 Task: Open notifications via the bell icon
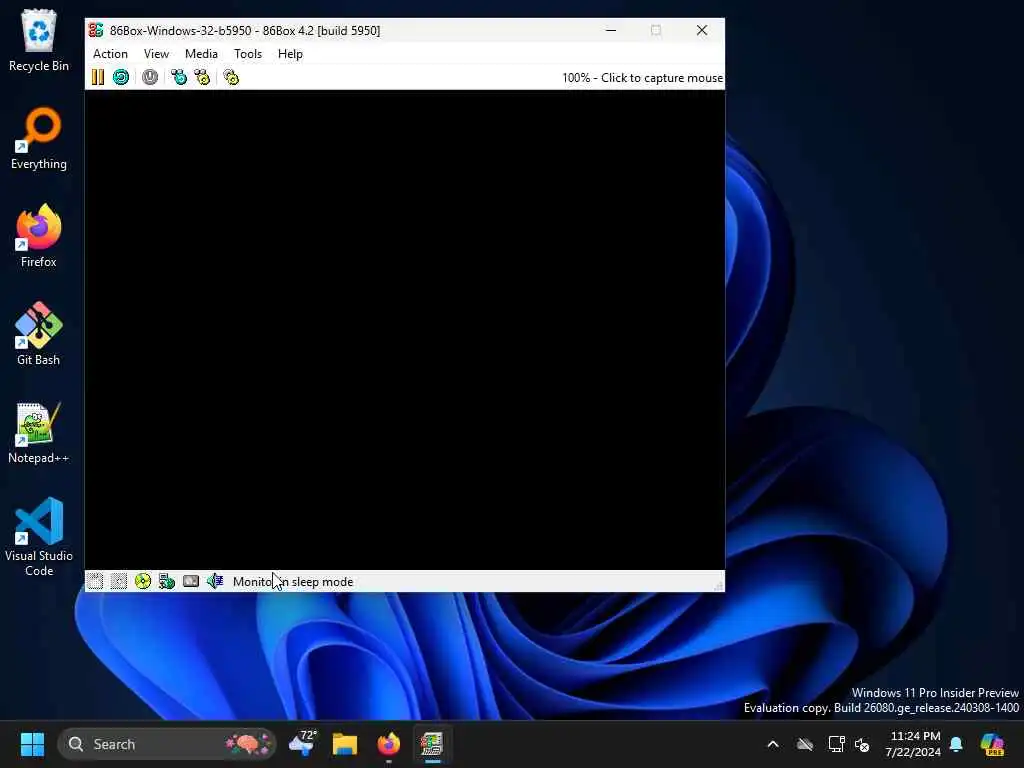[957, 744]
